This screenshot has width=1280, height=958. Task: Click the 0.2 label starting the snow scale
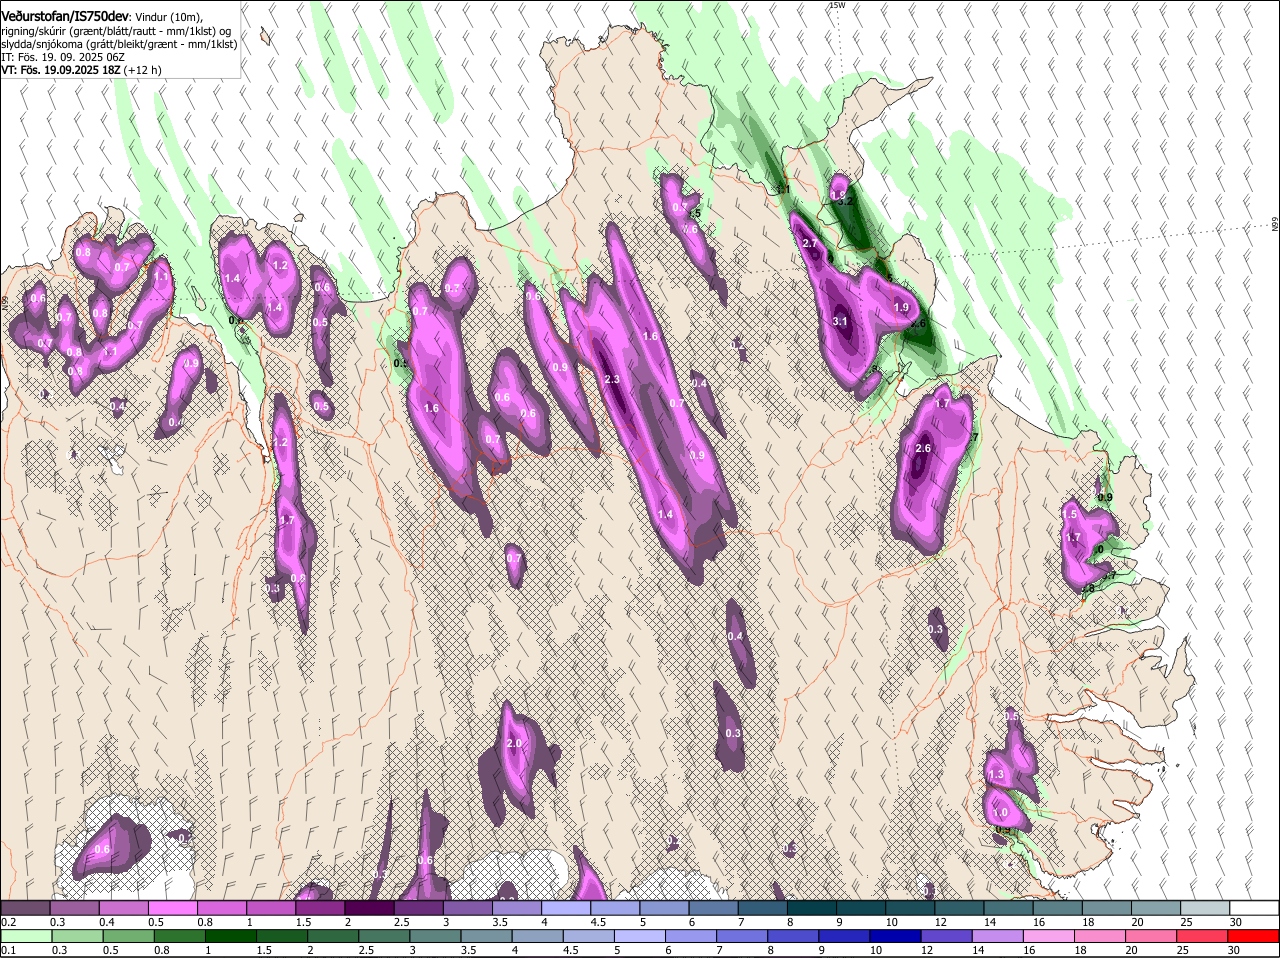click(x=8, y=921)
